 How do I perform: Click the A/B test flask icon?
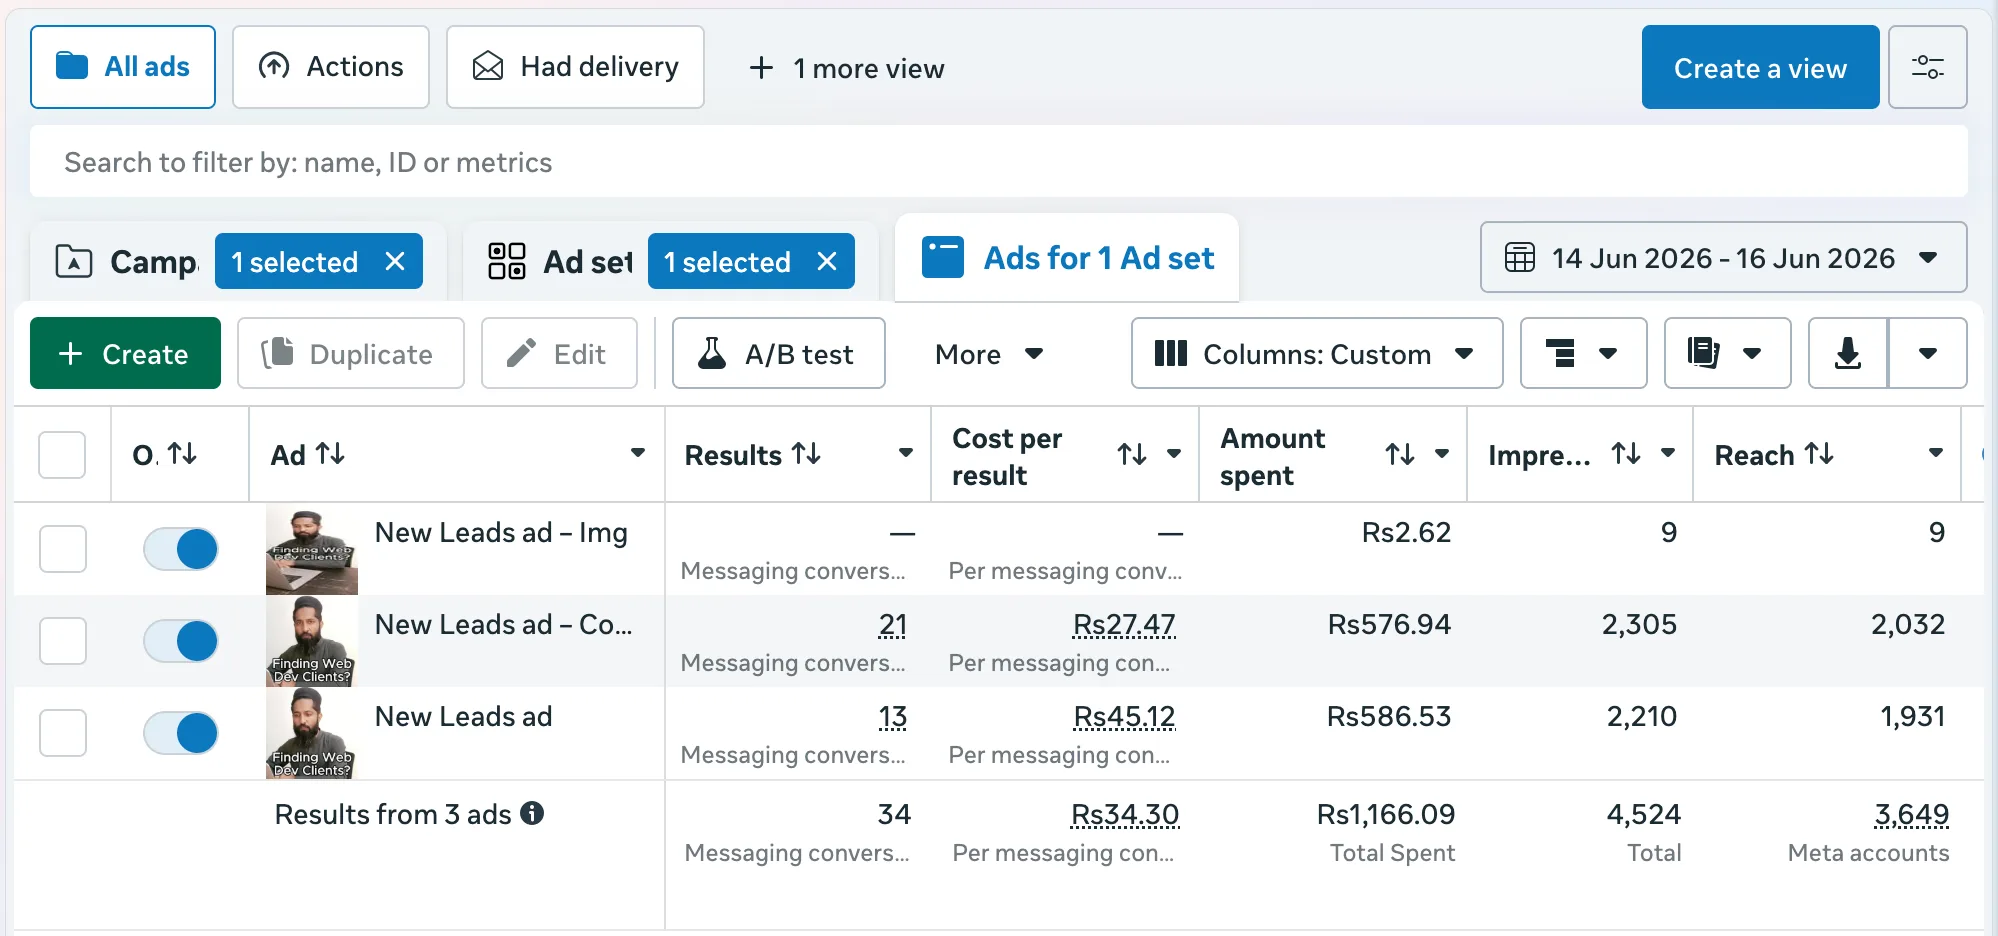click(712, 353)
